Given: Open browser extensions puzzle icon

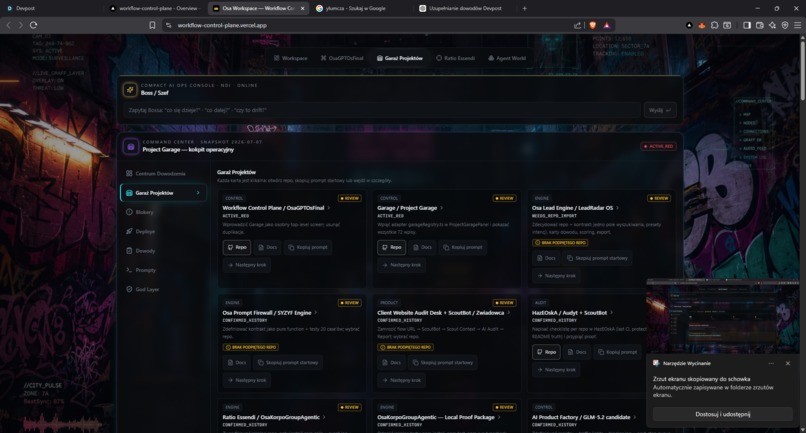Looking at the screenshot, I should [715, 25].
